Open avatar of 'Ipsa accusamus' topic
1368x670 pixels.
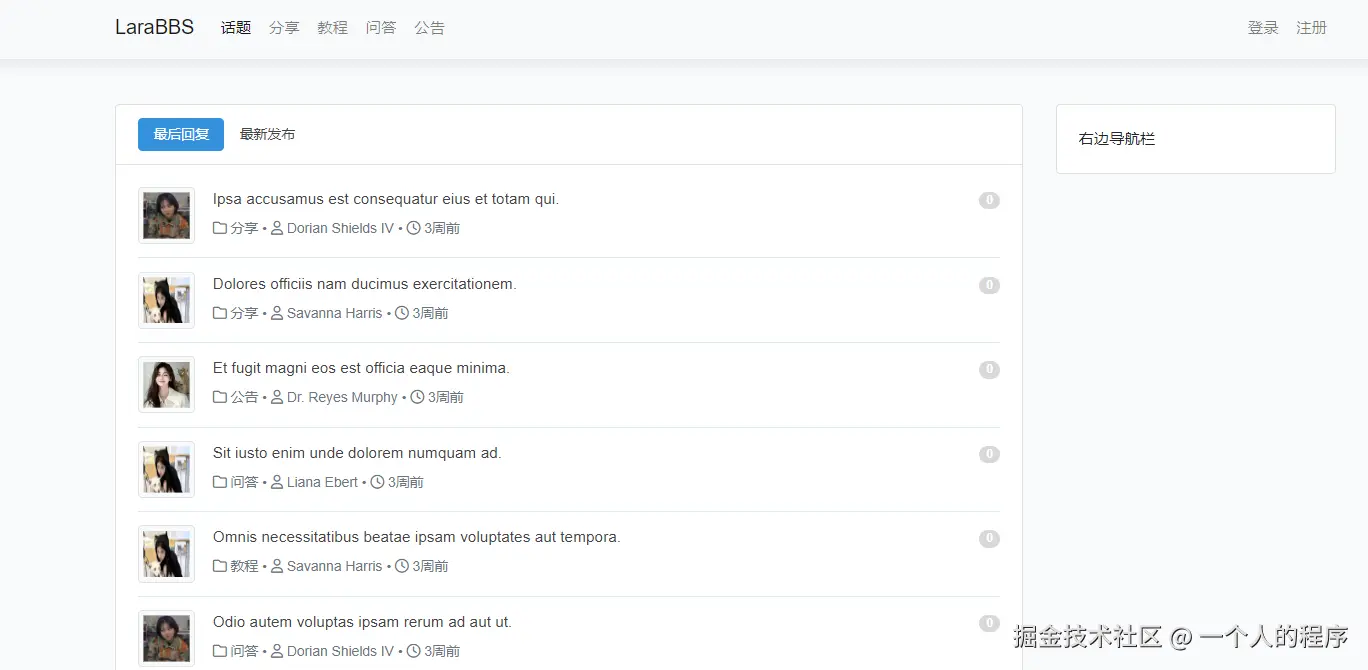pos(166,215)
